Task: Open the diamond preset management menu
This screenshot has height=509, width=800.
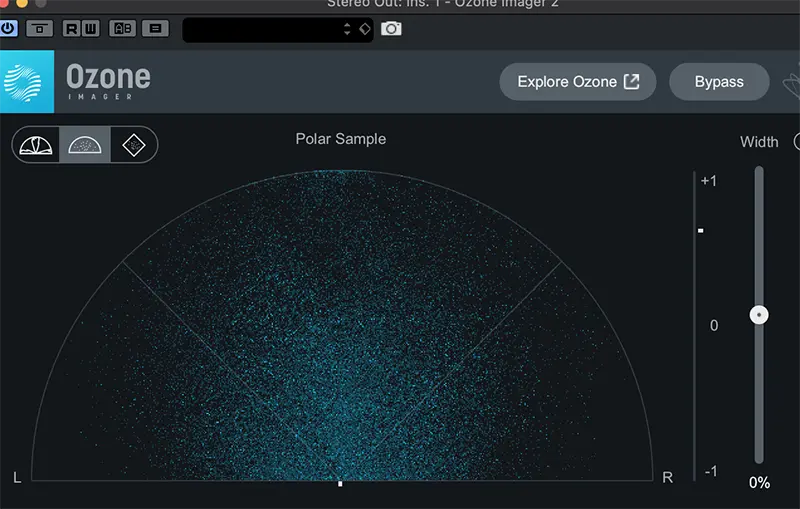Action: click(x=364, y=29)
